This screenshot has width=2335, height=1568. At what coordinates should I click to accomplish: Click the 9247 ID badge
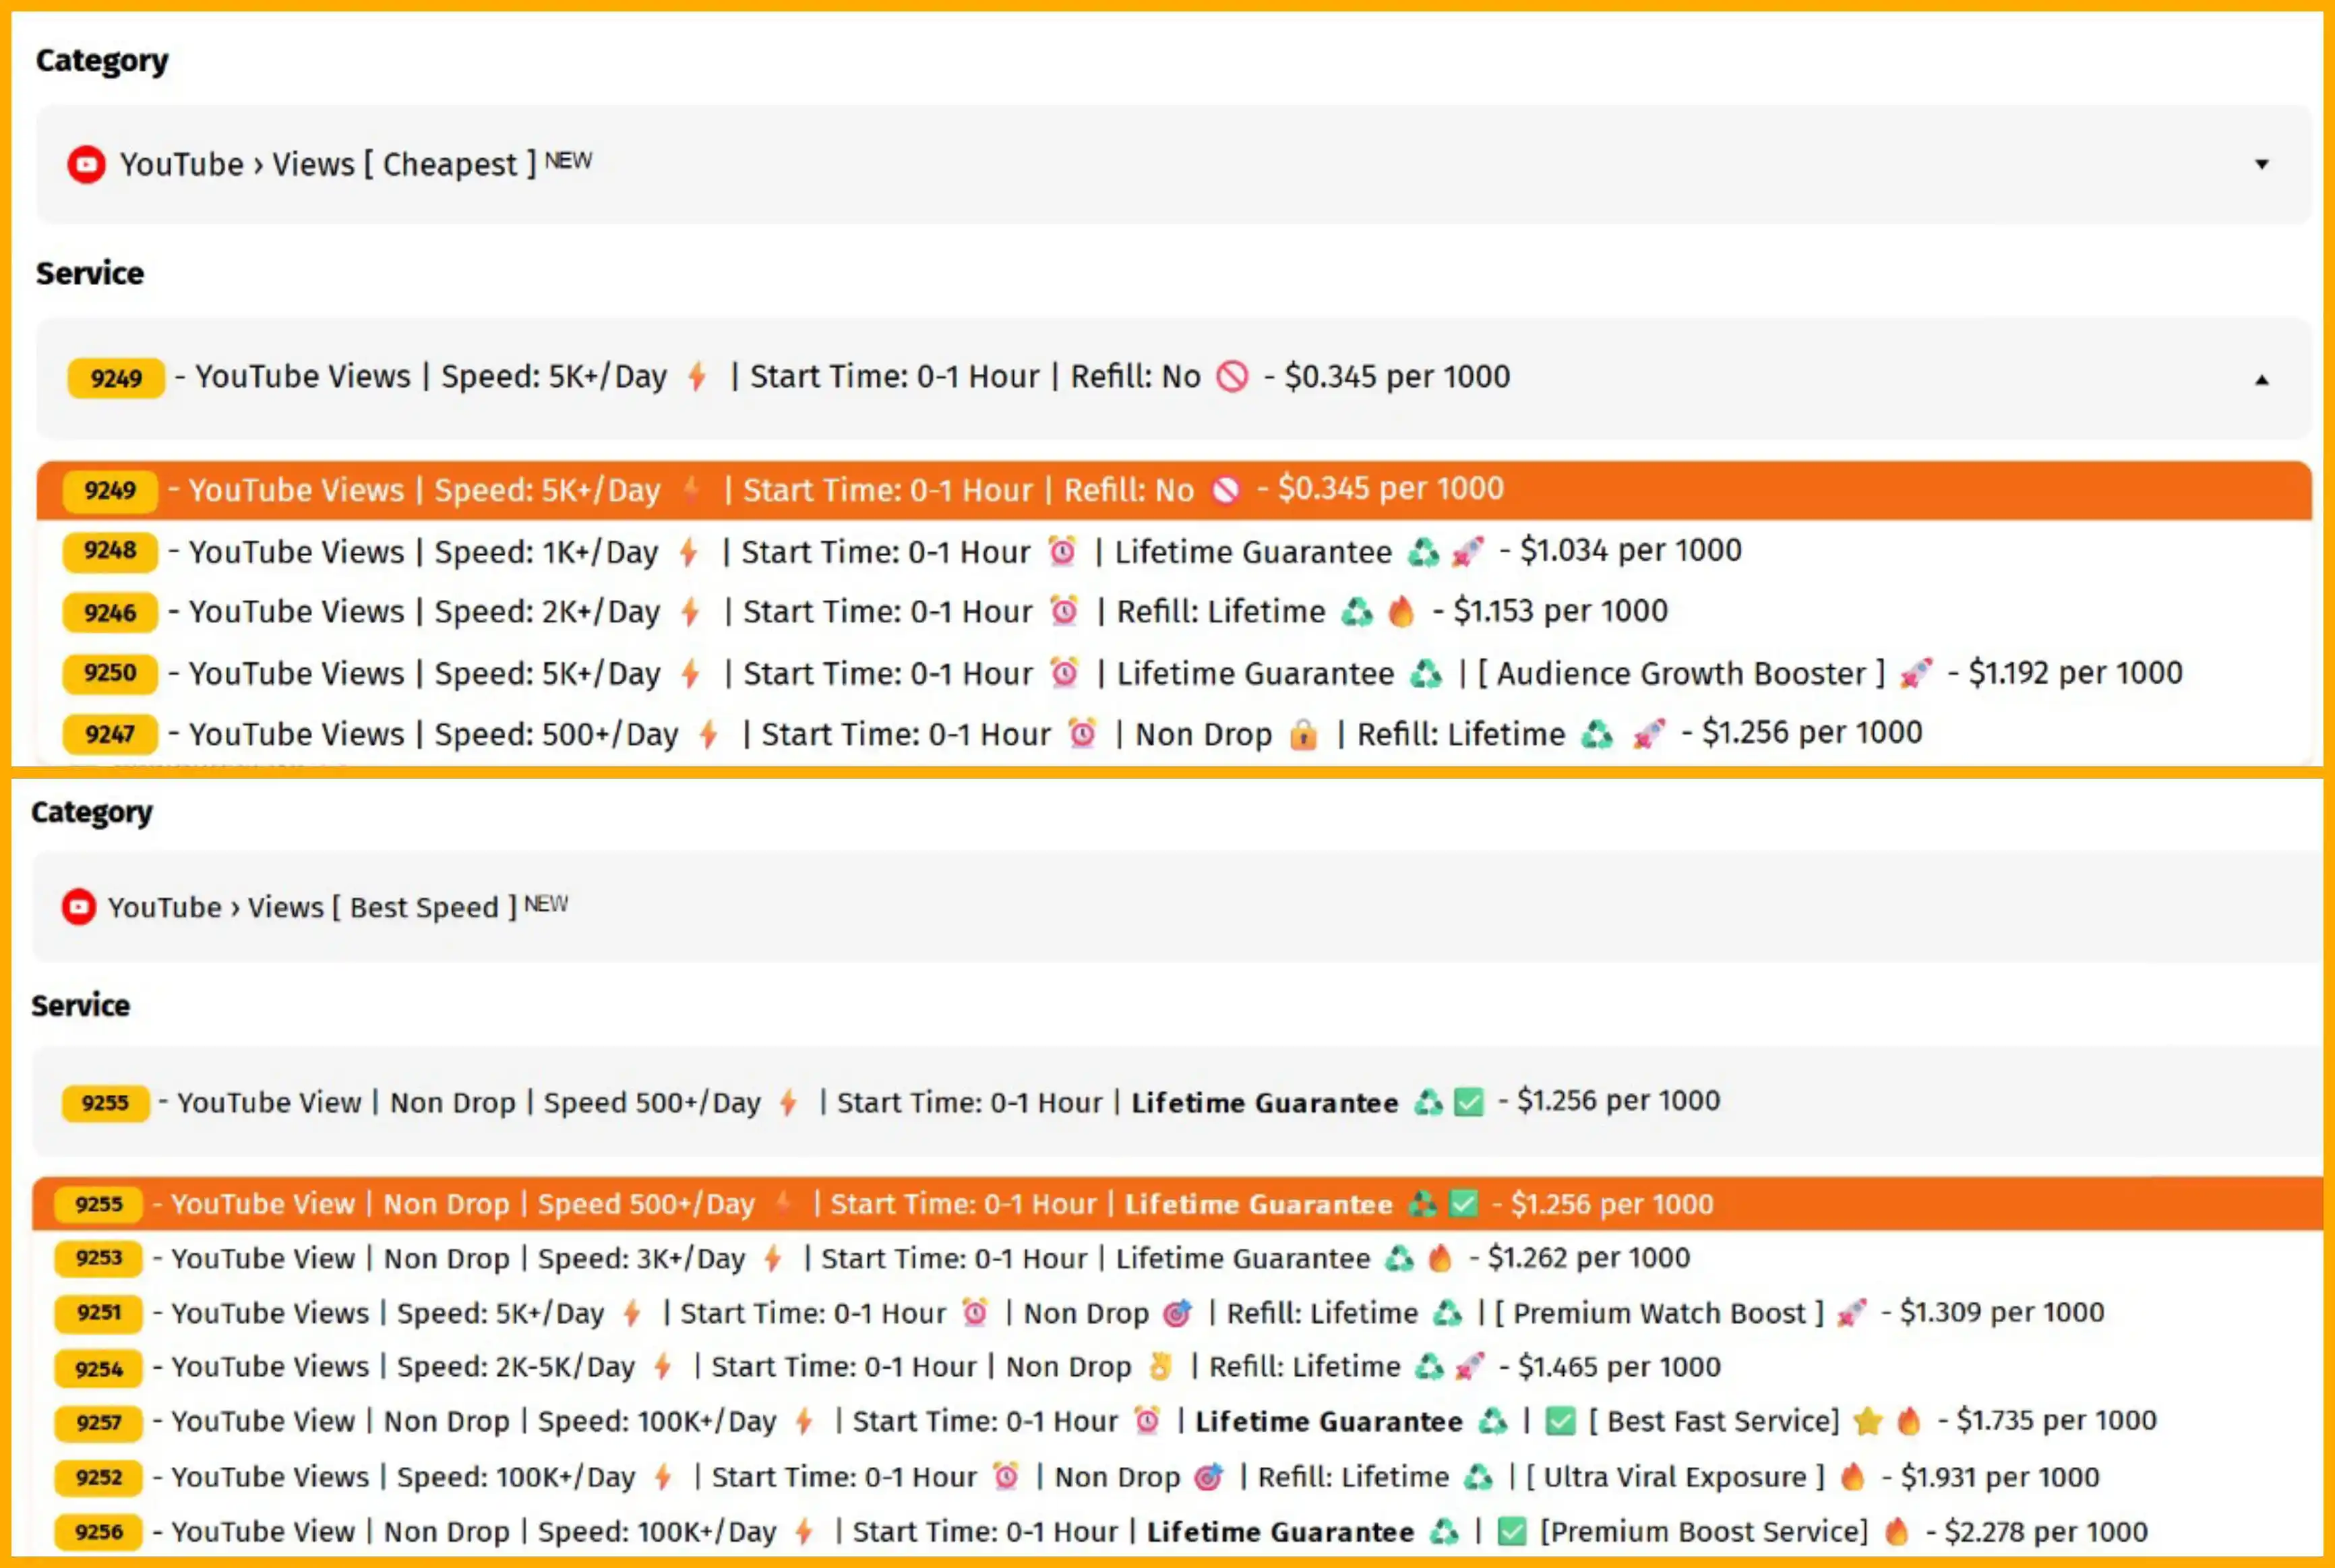click(110, 734)
